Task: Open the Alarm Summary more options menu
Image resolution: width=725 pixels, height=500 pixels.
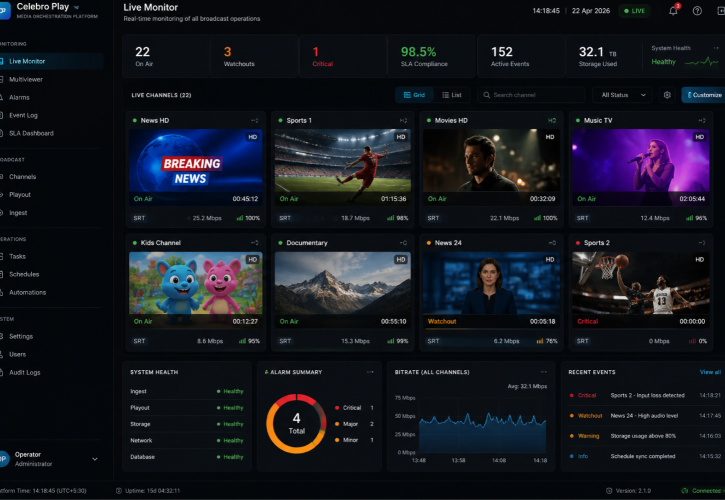Action: coord(370,372)
